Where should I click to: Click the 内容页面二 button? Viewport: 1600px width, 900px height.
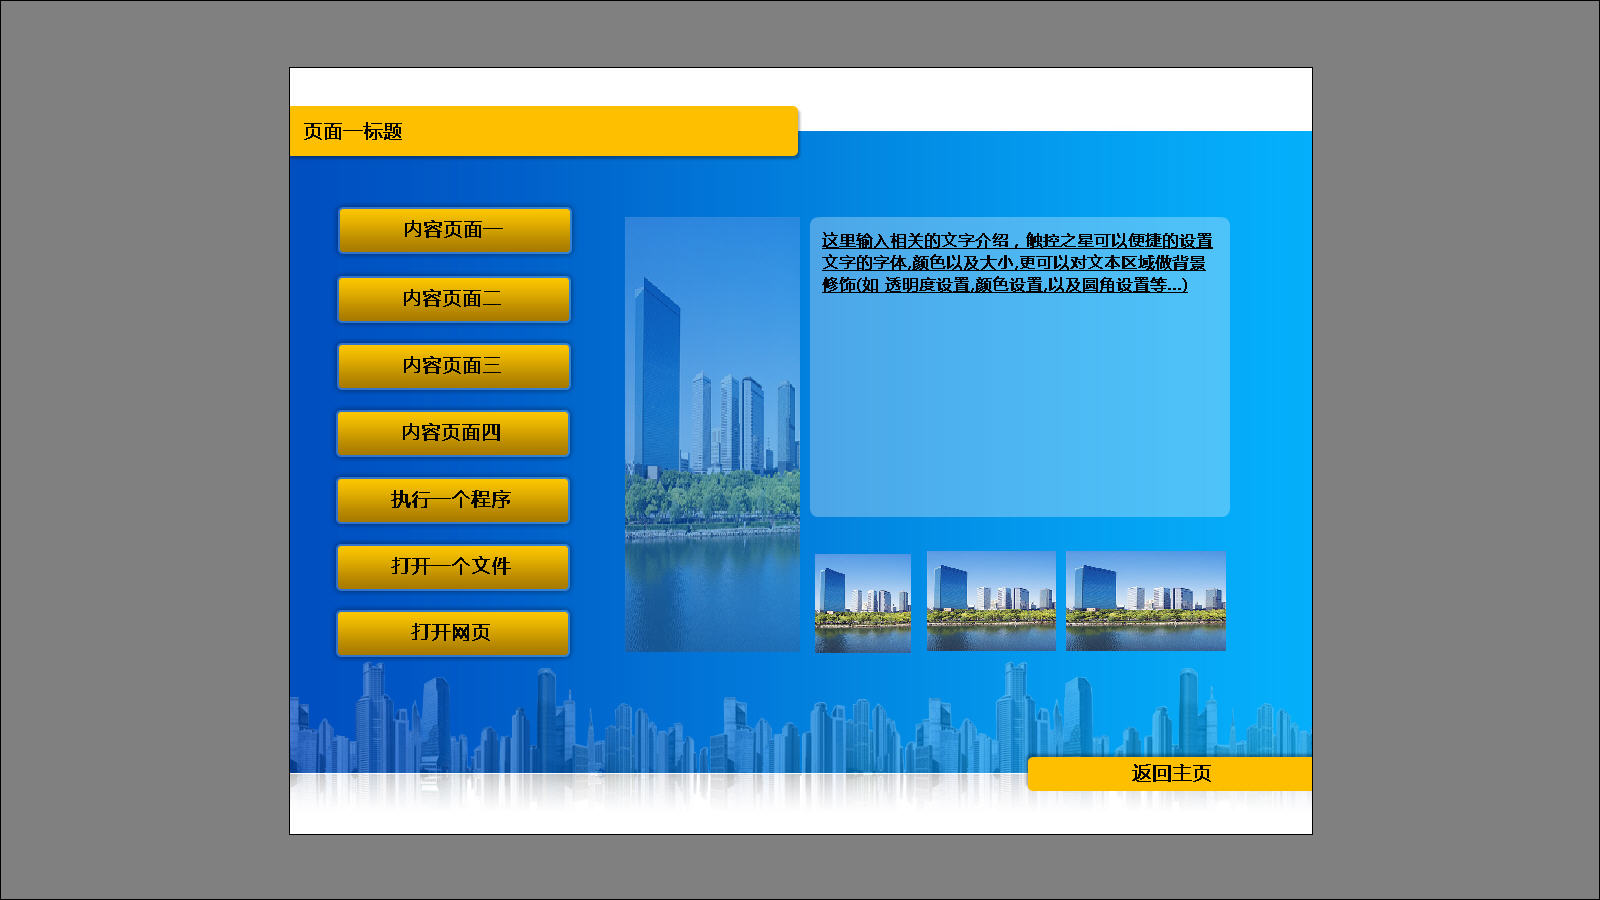pos(454,299)
